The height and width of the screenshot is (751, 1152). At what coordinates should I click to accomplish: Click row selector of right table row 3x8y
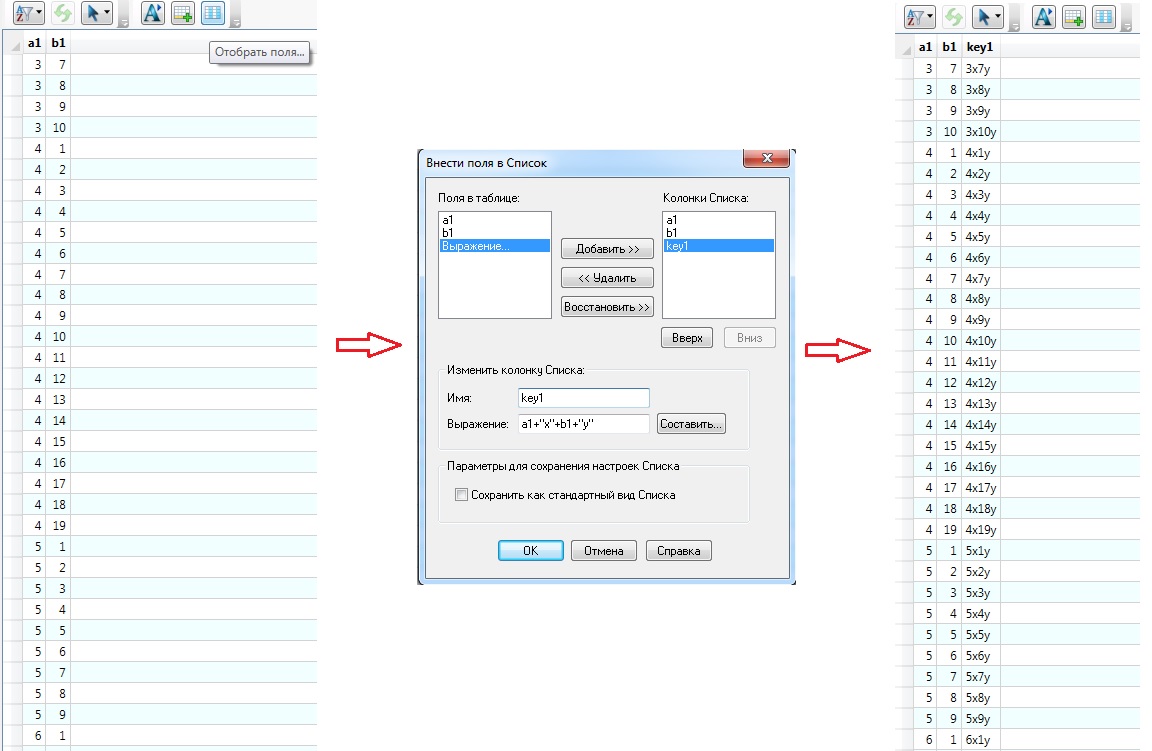pos(904,90)
